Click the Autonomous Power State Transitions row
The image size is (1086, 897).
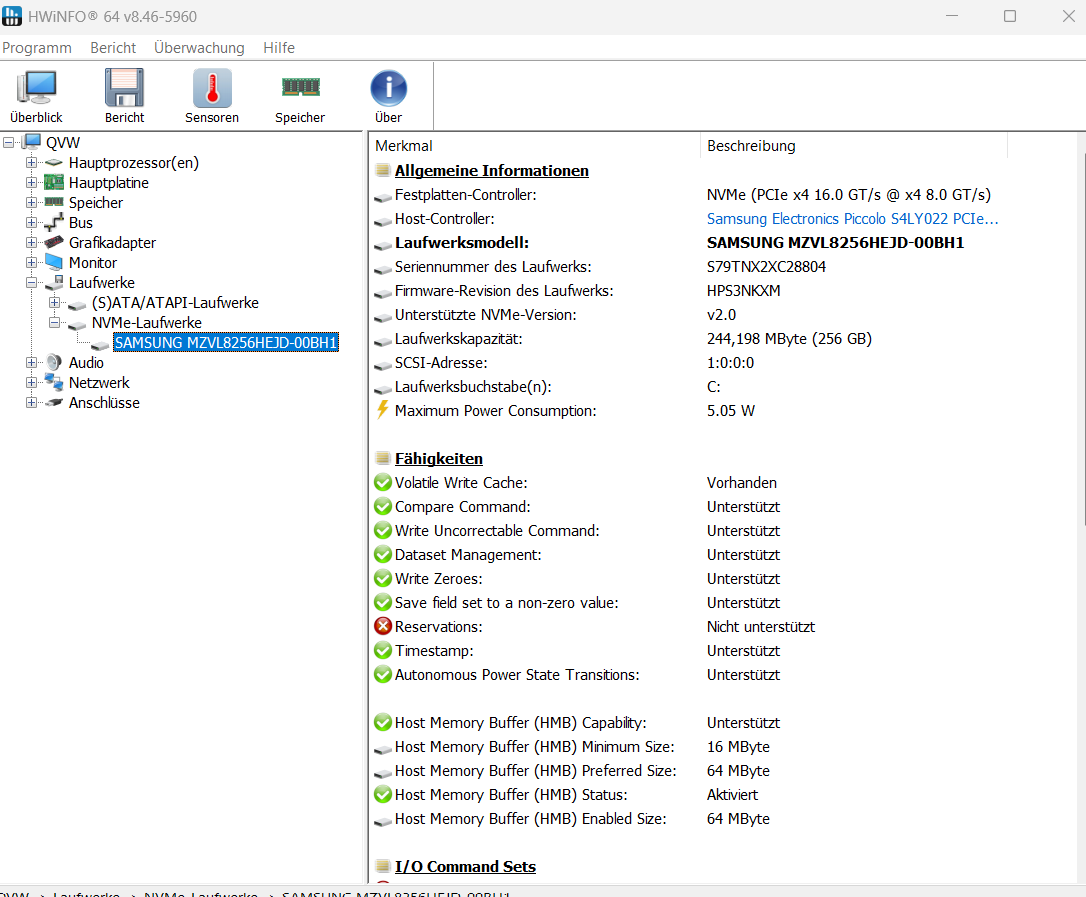tap(517, 675)
